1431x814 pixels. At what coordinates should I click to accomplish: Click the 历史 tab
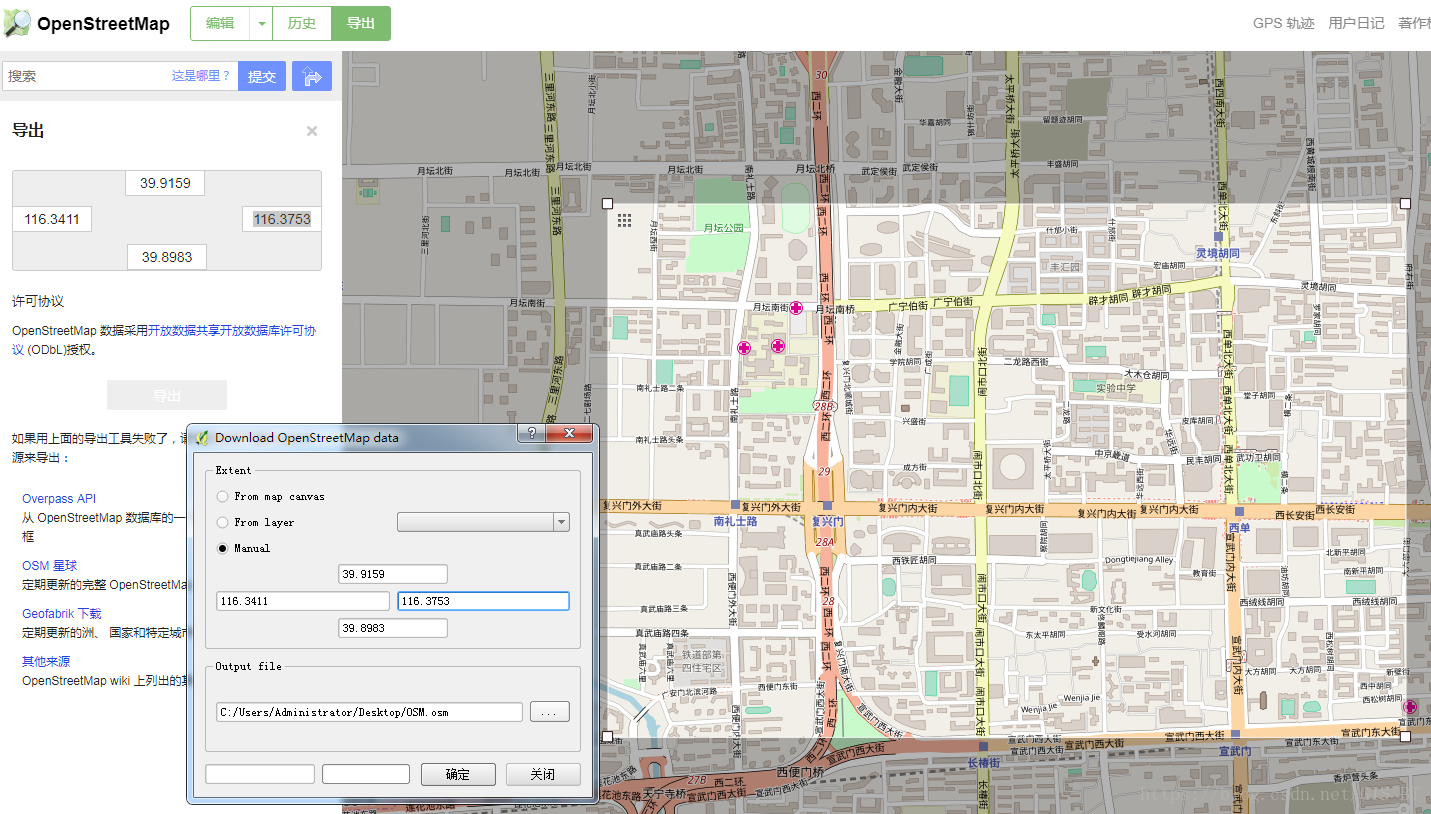(x=302, y=23)
